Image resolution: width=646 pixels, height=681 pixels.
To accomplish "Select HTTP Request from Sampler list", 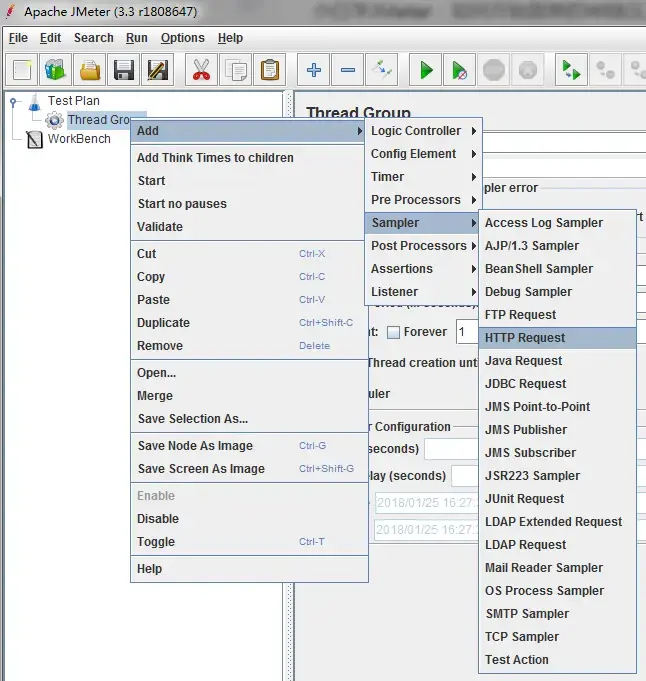I will click(557, 338).
